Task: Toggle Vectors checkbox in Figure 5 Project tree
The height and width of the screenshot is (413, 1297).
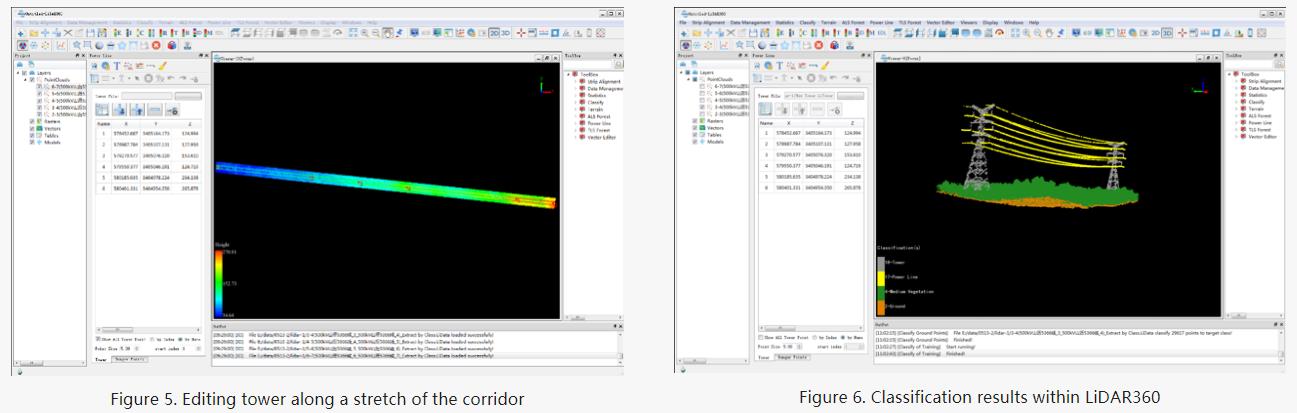Action: [x=32, y=128]
